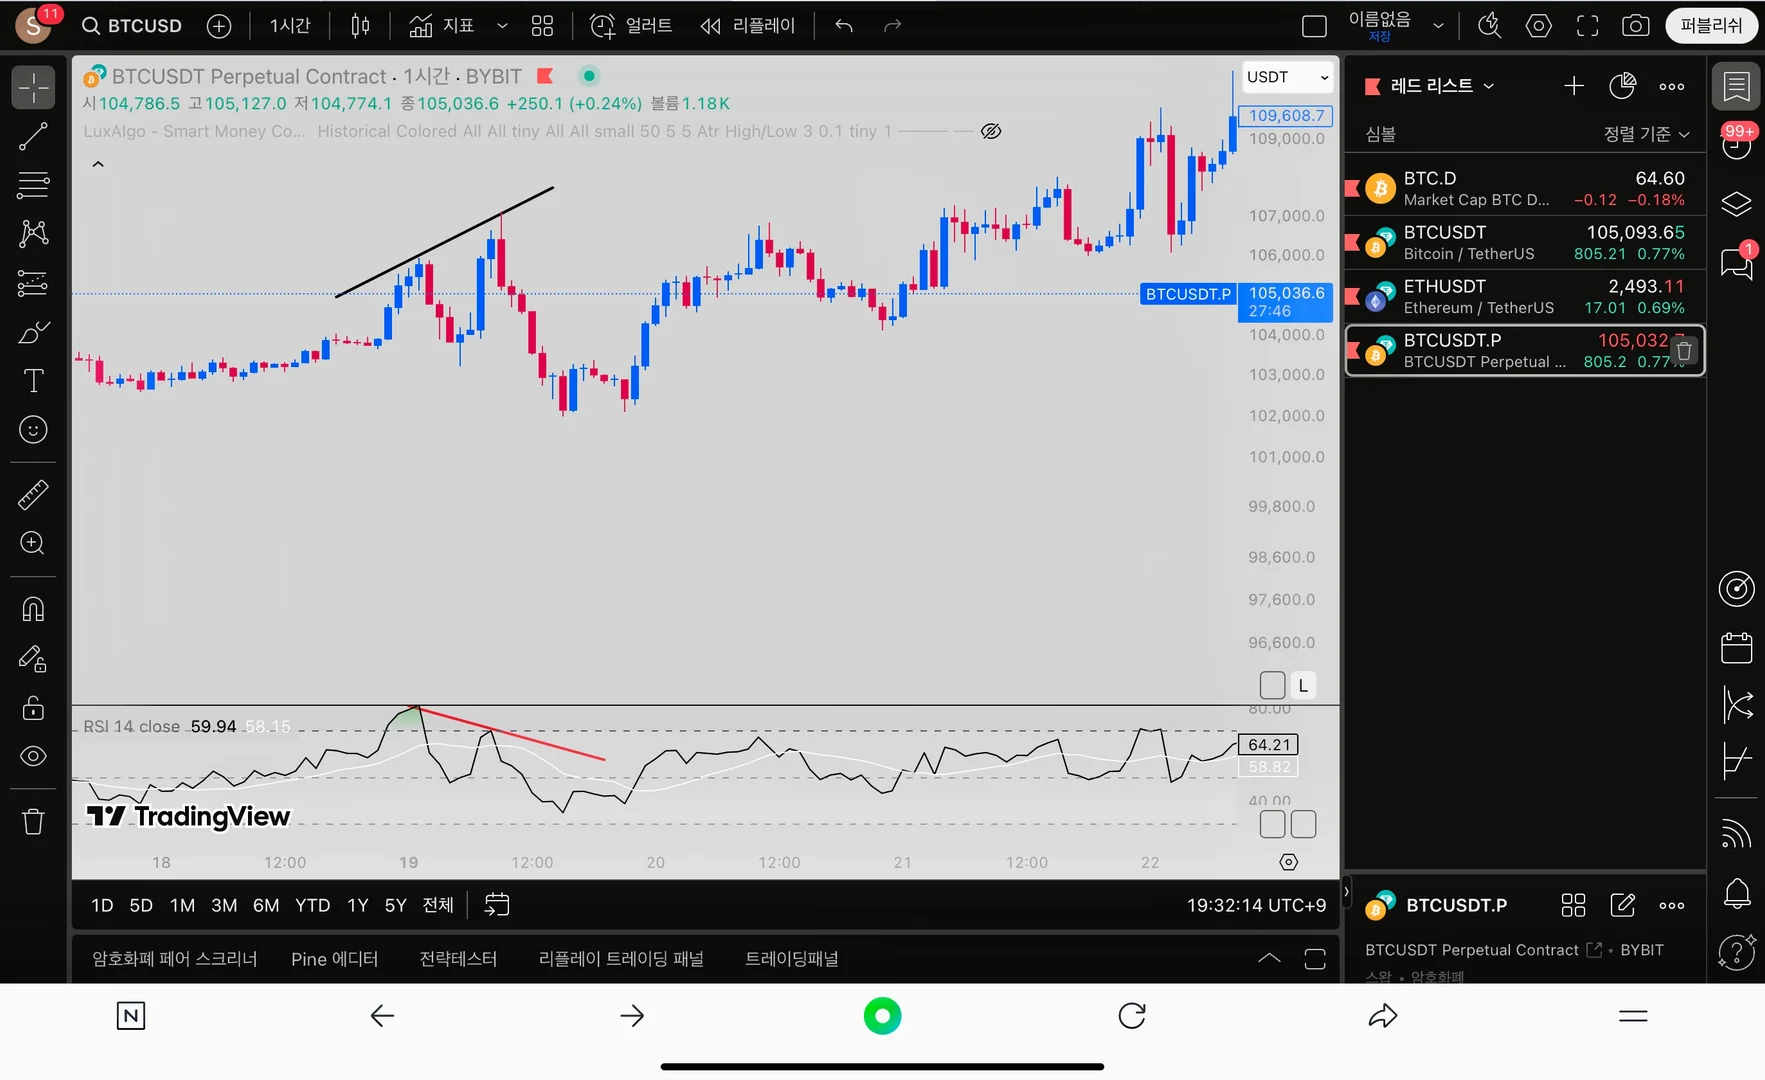Select ETHUSDT in the watchlist
The image size is (1765, 1080).
[1525, 296]
